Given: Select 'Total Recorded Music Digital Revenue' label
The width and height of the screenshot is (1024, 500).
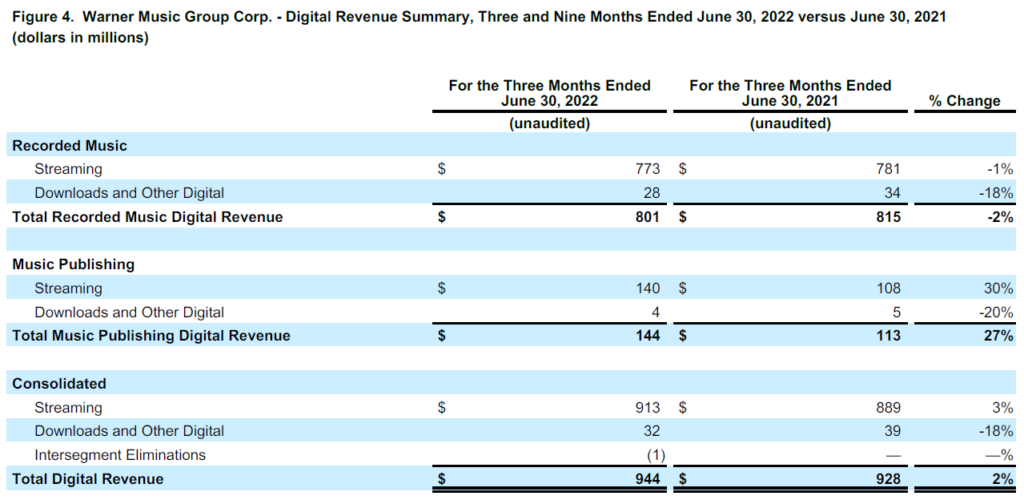Looking at the screenshot, I should [x=148, y=217].
